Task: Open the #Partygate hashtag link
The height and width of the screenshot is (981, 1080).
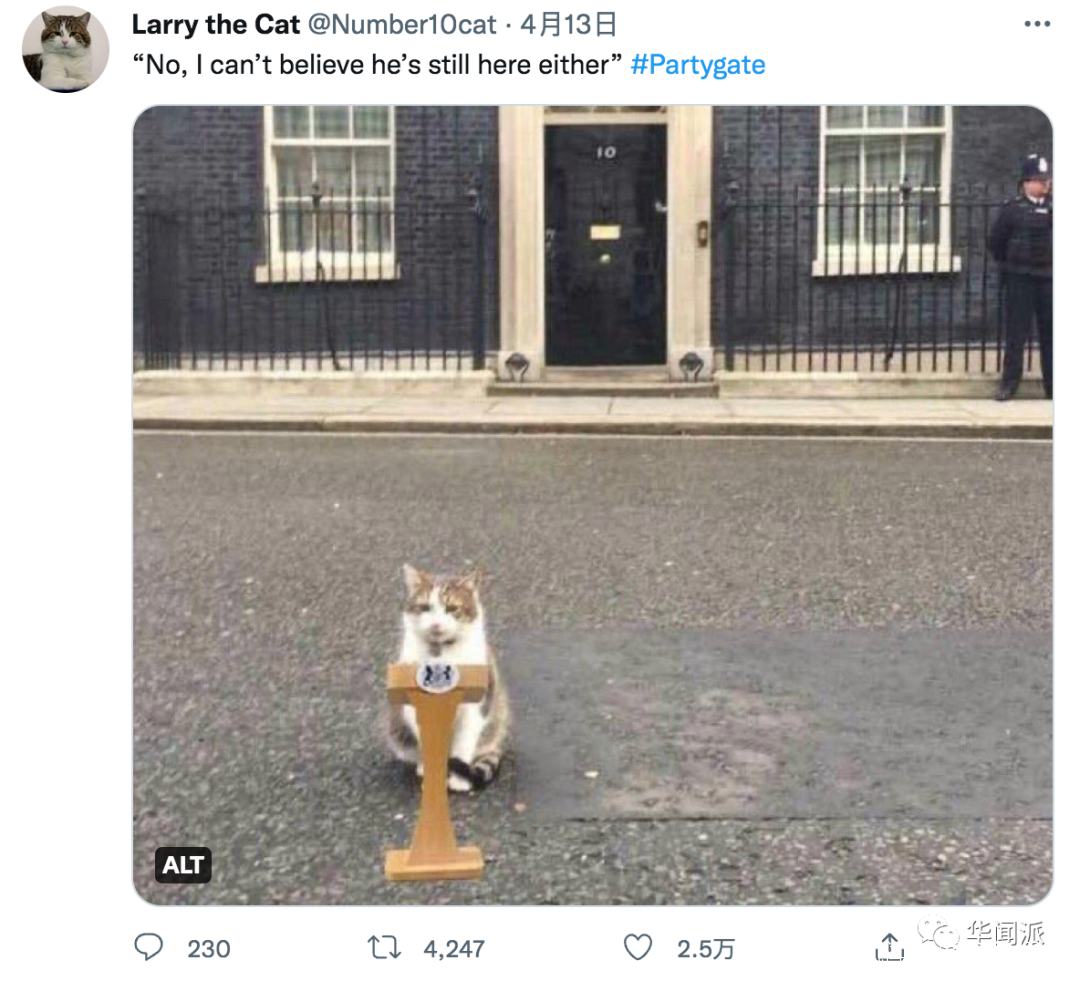Action: click(698, 65)
